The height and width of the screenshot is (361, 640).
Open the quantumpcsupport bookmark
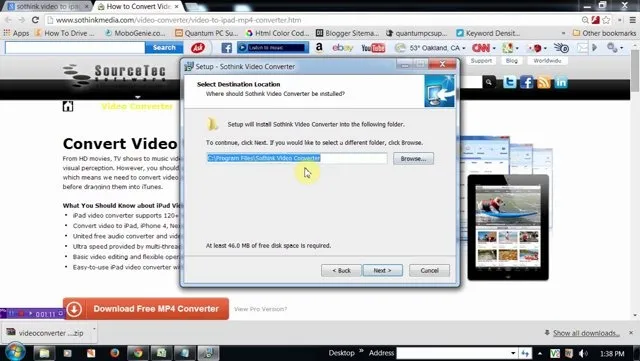416,33
